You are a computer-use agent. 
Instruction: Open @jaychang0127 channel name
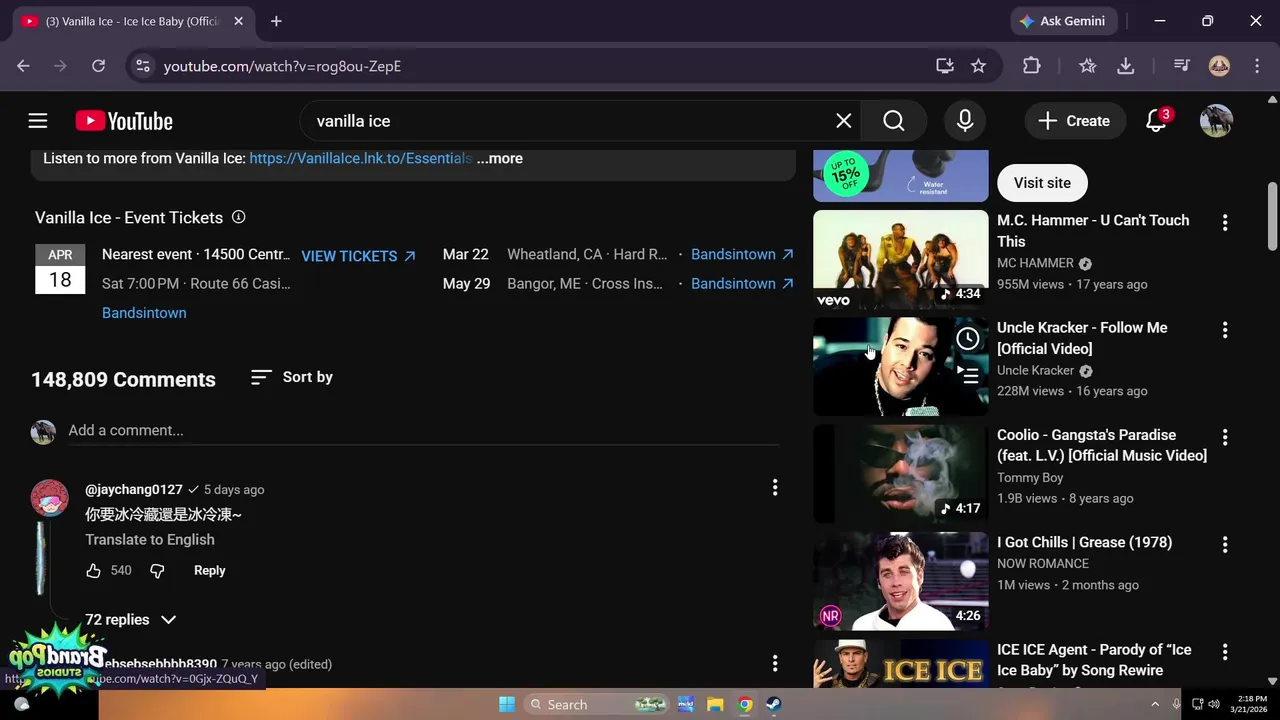point(134,489)
